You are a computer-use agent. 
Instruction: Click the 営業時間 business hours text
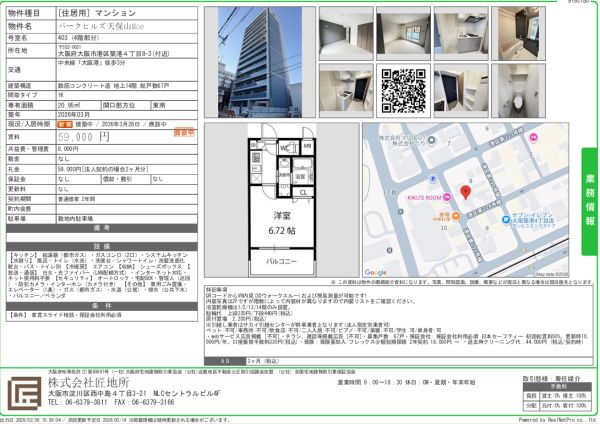[x=406, y=382]
